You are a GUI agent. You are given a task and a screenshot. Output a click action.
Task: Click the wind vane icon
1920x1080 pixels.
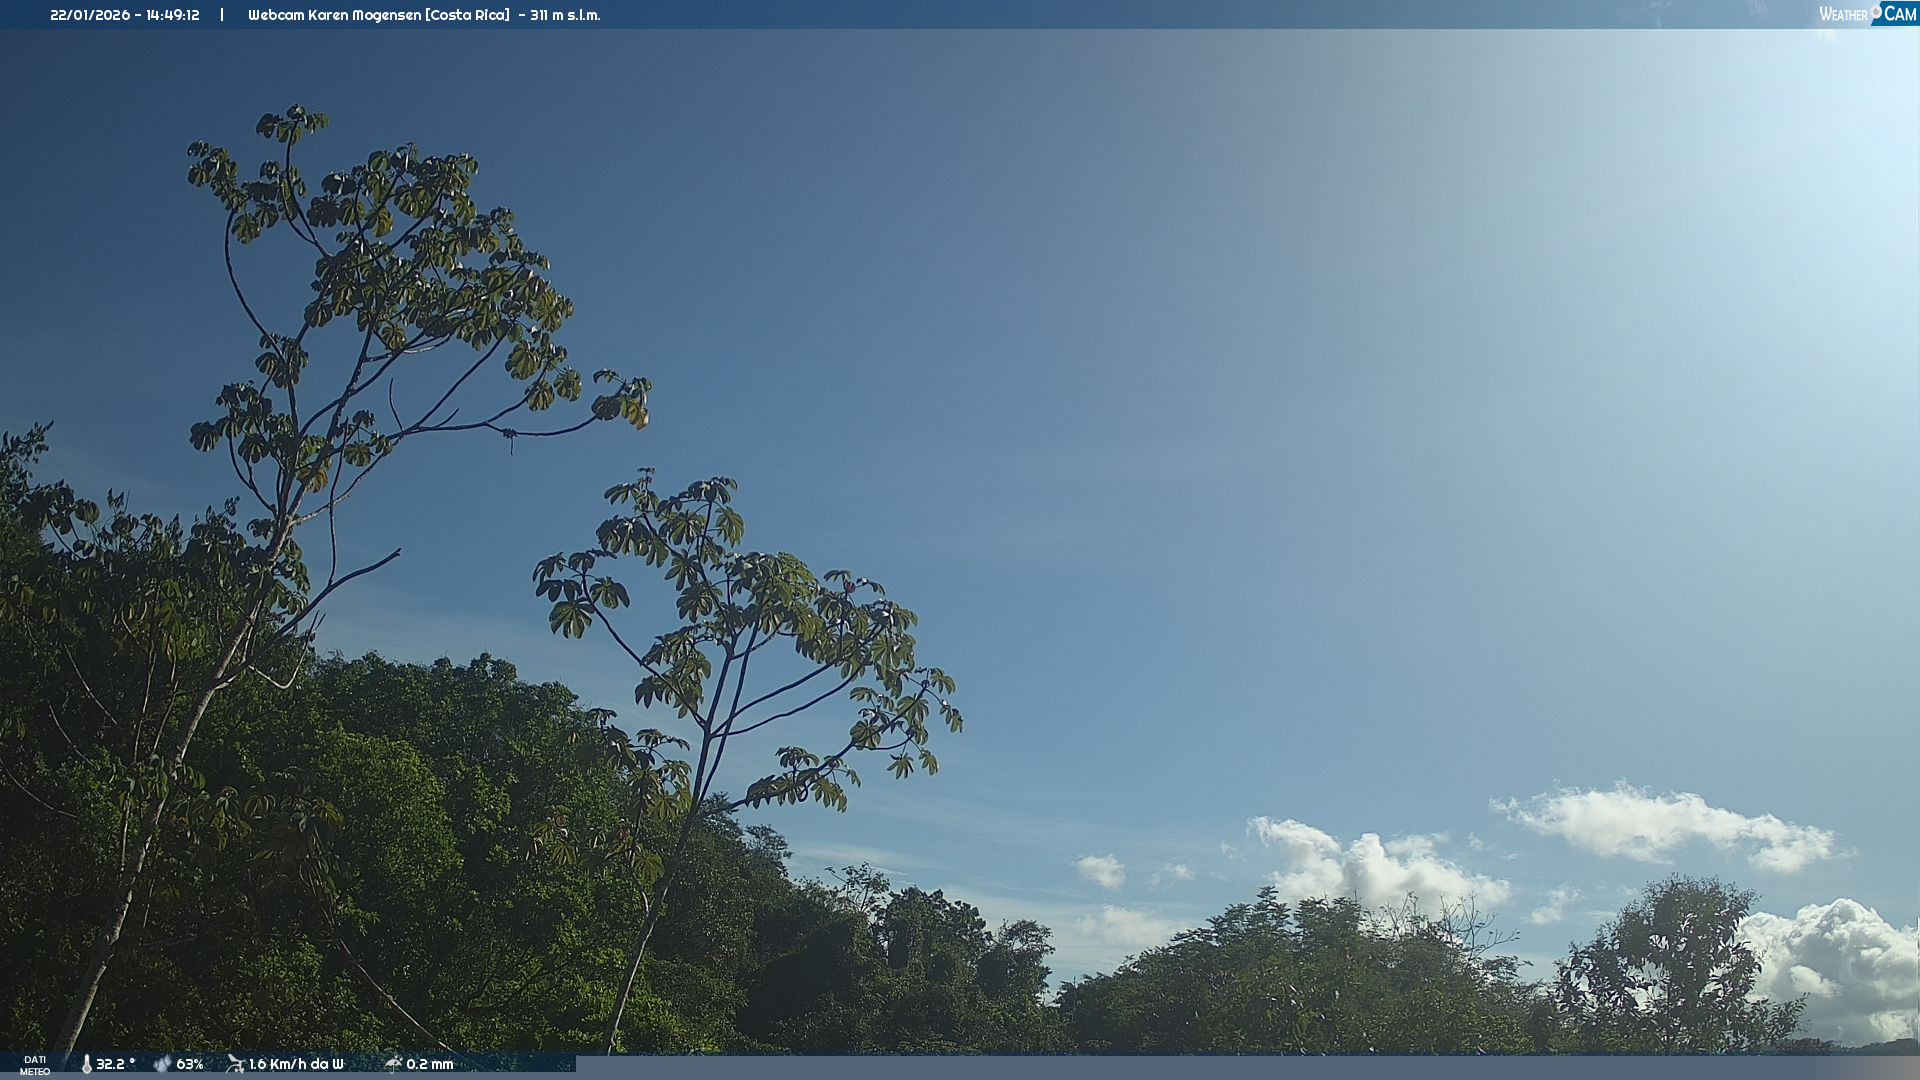point(235,1064)
